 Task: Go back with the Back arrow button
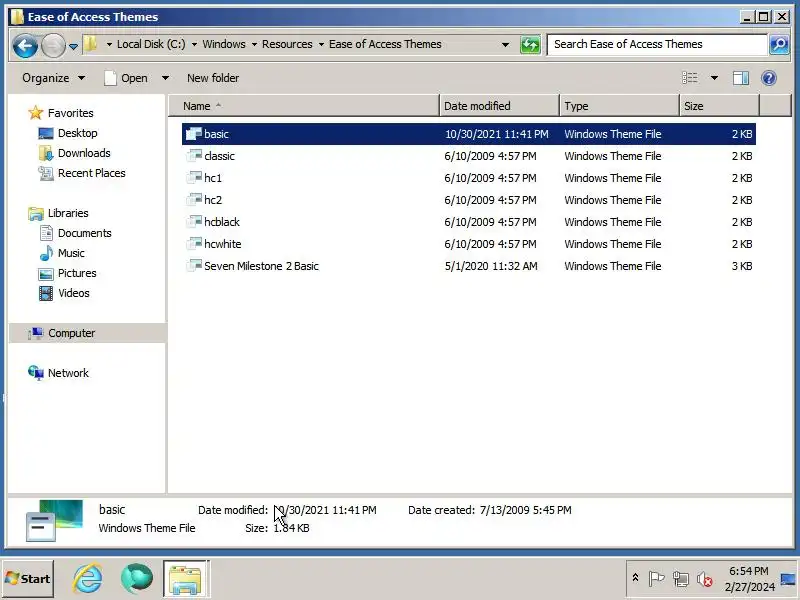pos(25,46)
